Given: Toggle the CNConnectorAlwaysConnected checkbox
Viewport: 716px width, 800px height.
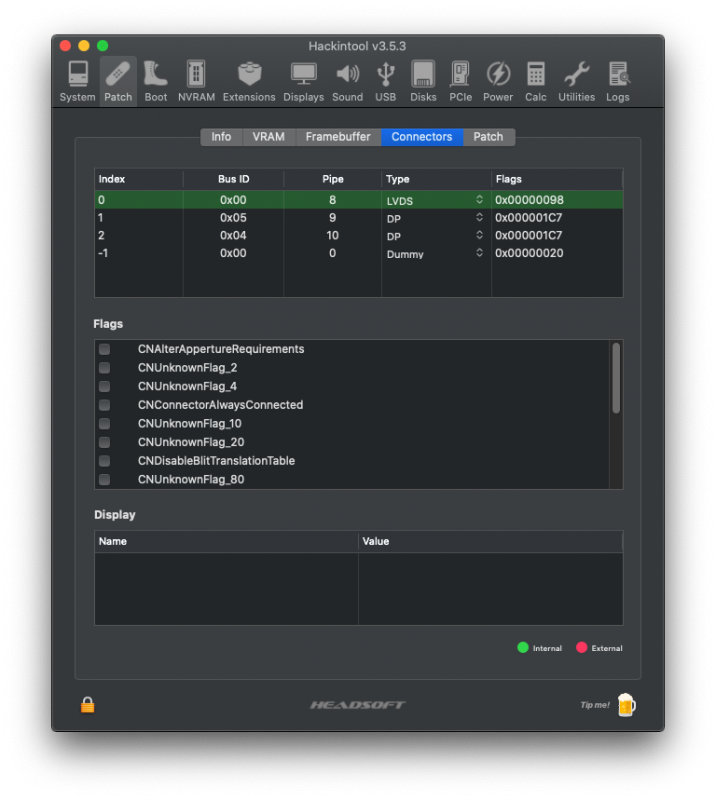Looking at the screenshot, I should pos(104,405).
